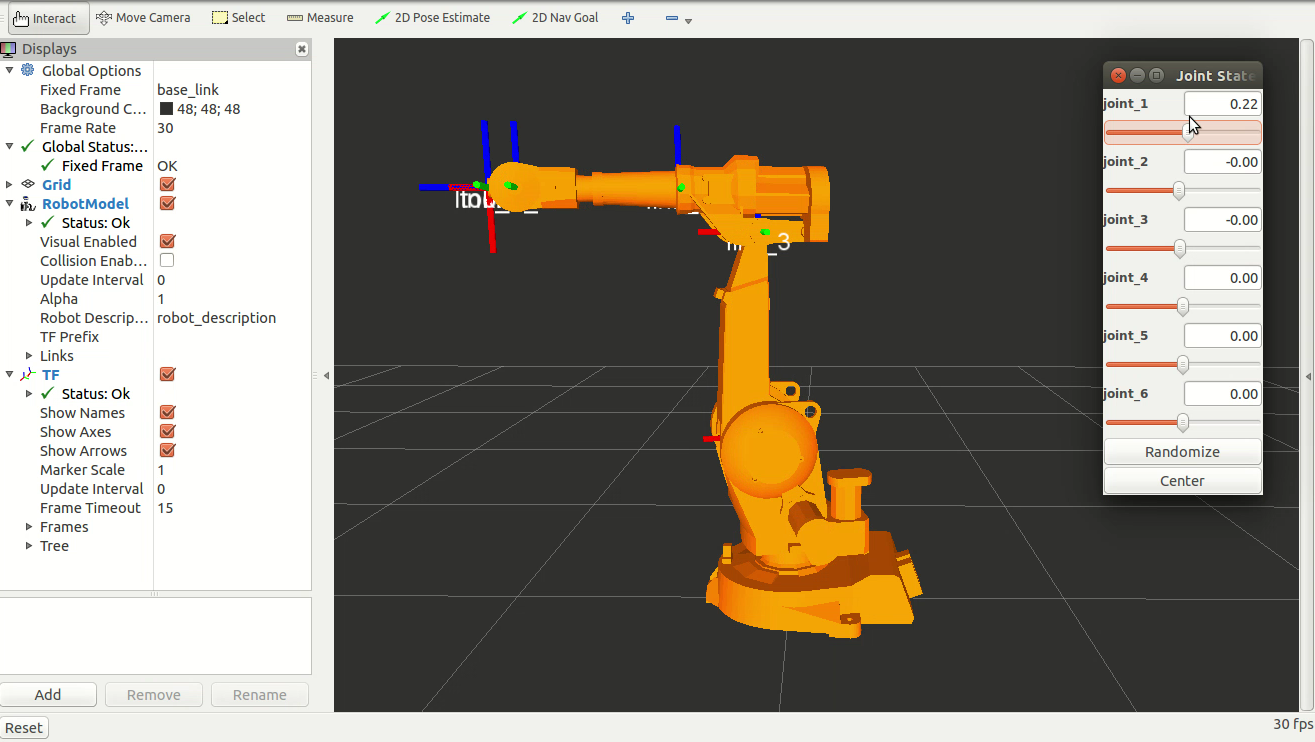
Task: Click the blue plus add-tool icon
Action: (628, 18)
